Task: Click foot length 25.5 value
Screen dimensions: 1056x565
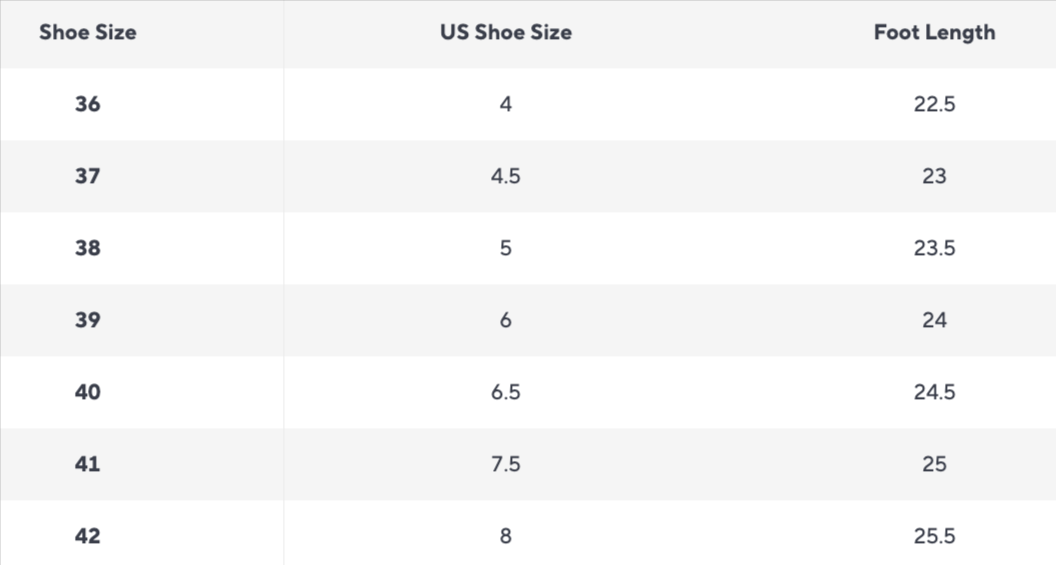Action: [934, 536]
